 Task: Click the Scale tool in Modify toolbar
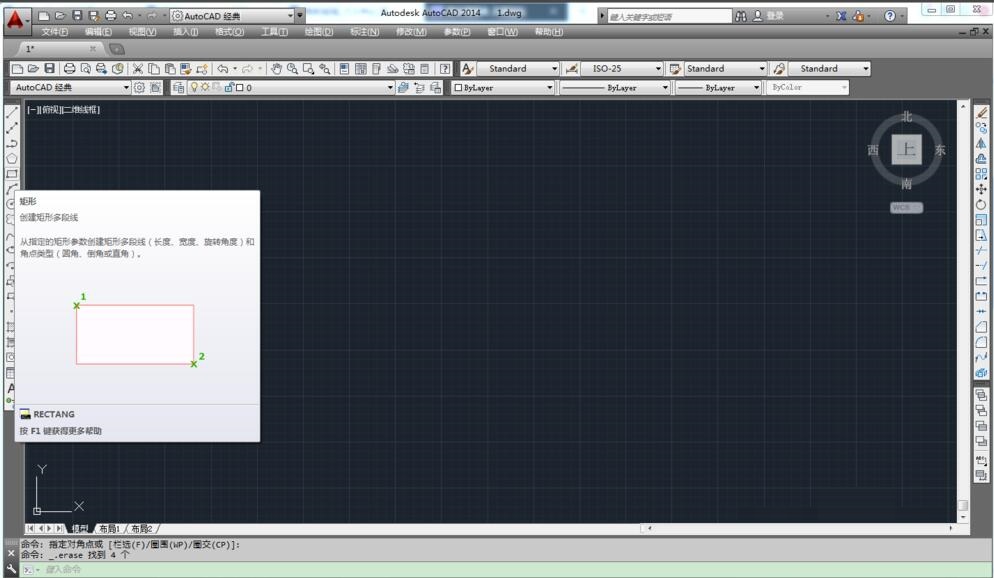click(x=981, y=220)
